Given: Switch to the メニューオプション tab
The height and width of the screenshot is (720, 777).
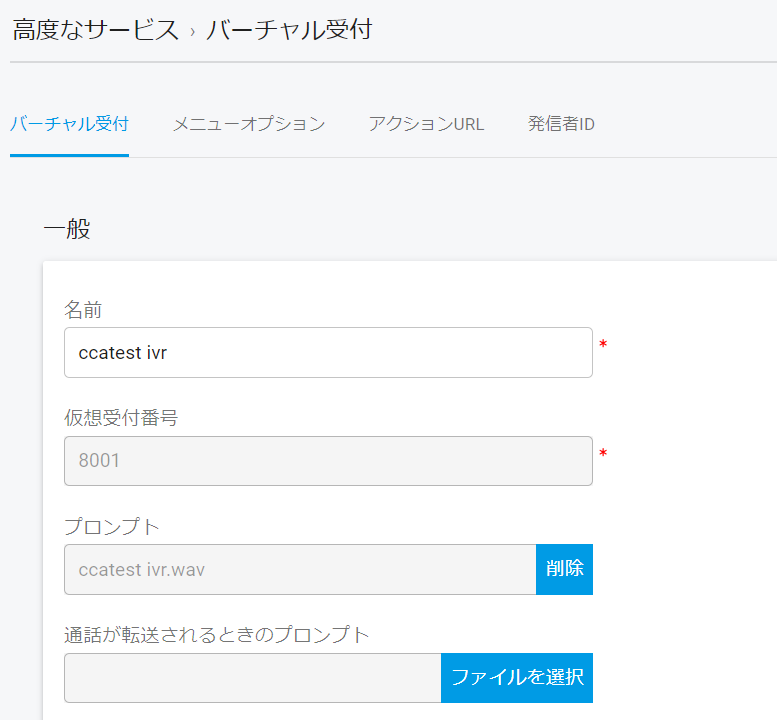Looking at the screenshot, I should (249, 124).
